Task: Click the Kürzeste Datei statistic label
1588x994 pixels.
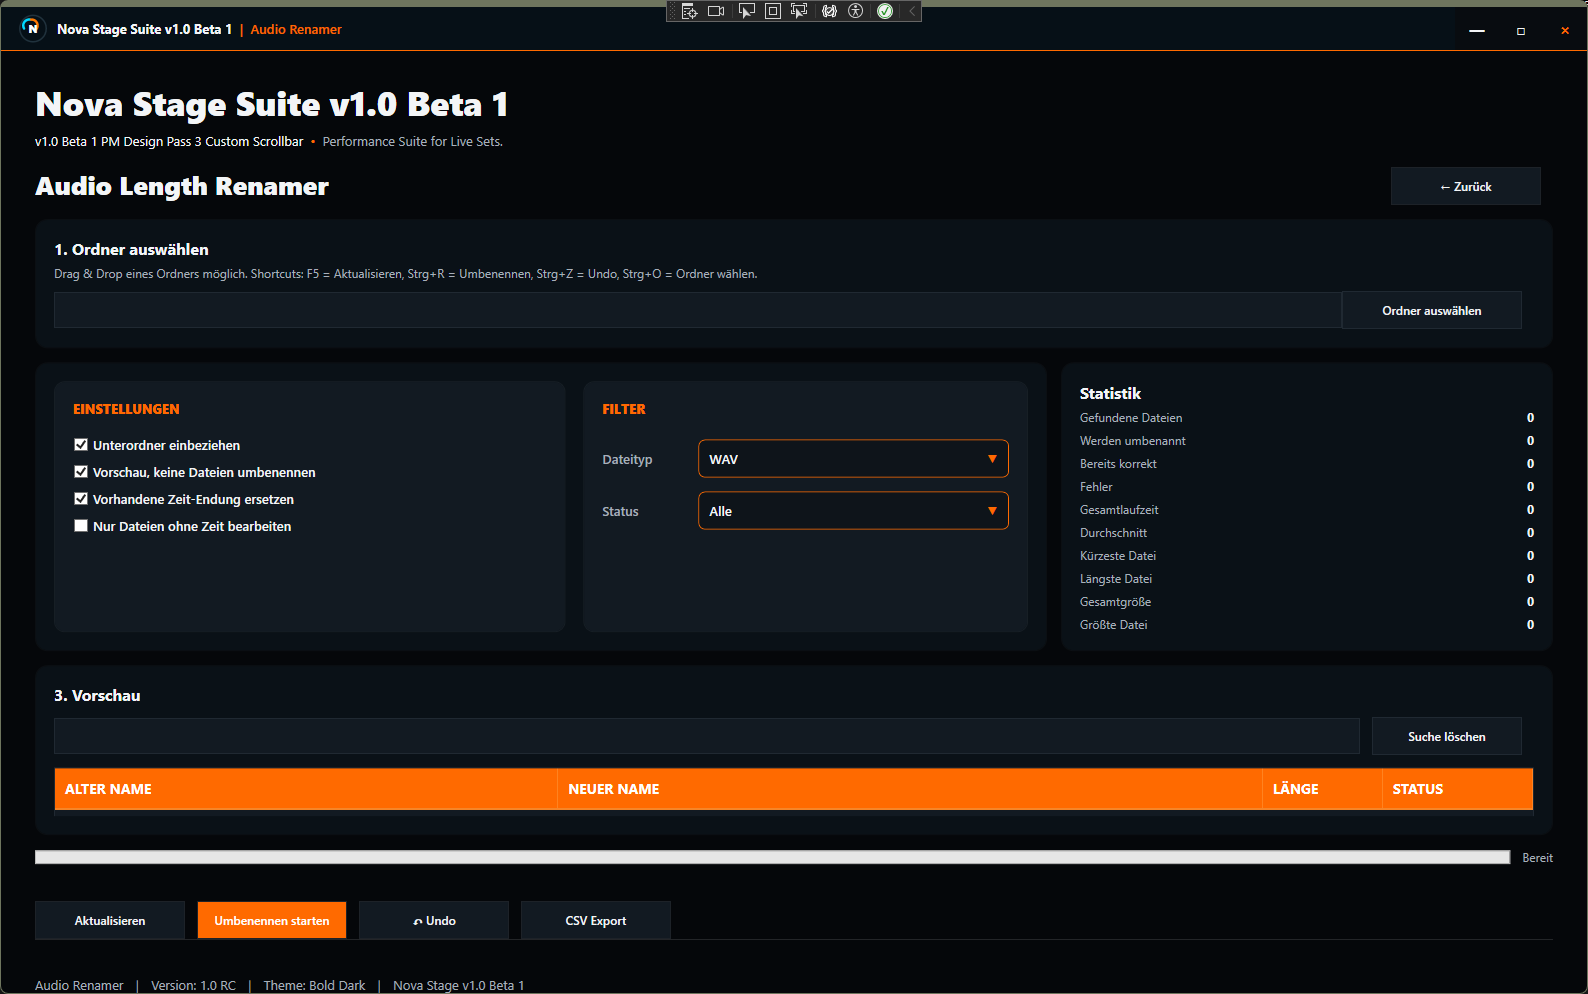Action: click(1118, 556)
